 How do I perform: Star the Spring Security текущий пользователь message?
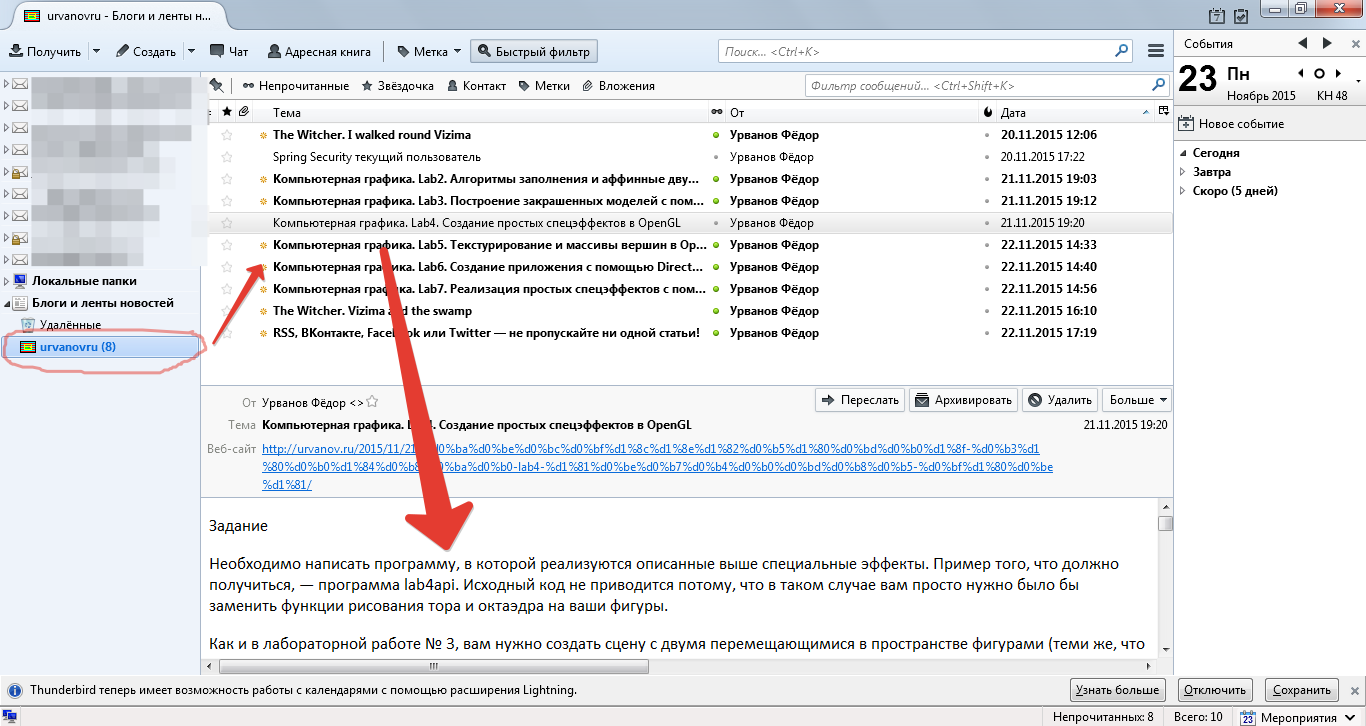tap(227, 157)
